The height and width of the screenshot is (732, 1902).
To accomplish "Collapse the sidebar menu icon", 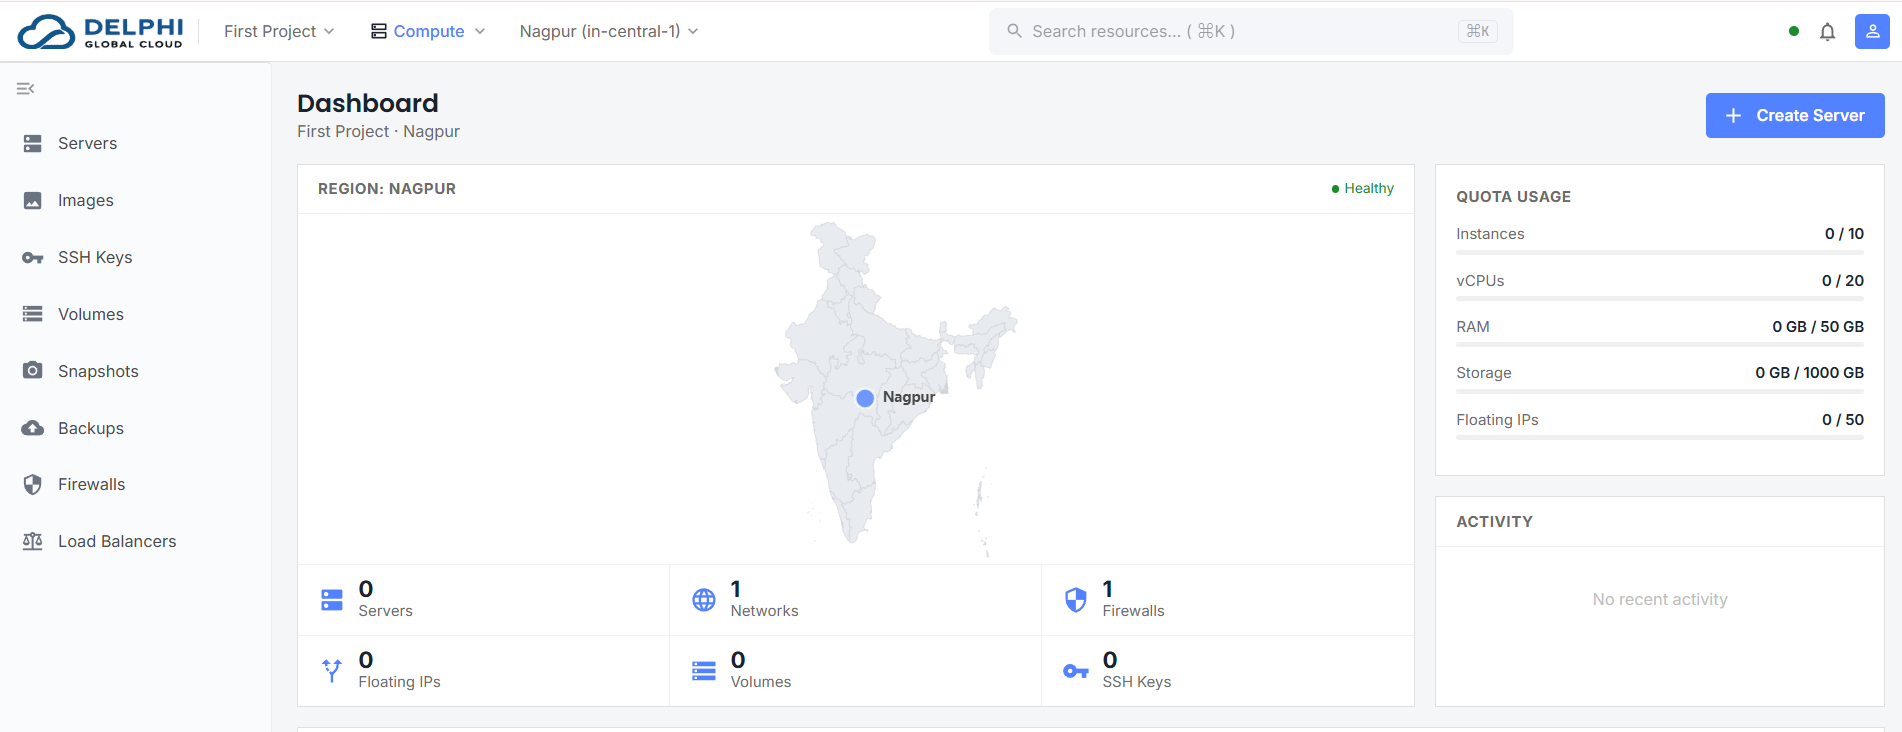I will pyautogui.click(x=26, y=89).
